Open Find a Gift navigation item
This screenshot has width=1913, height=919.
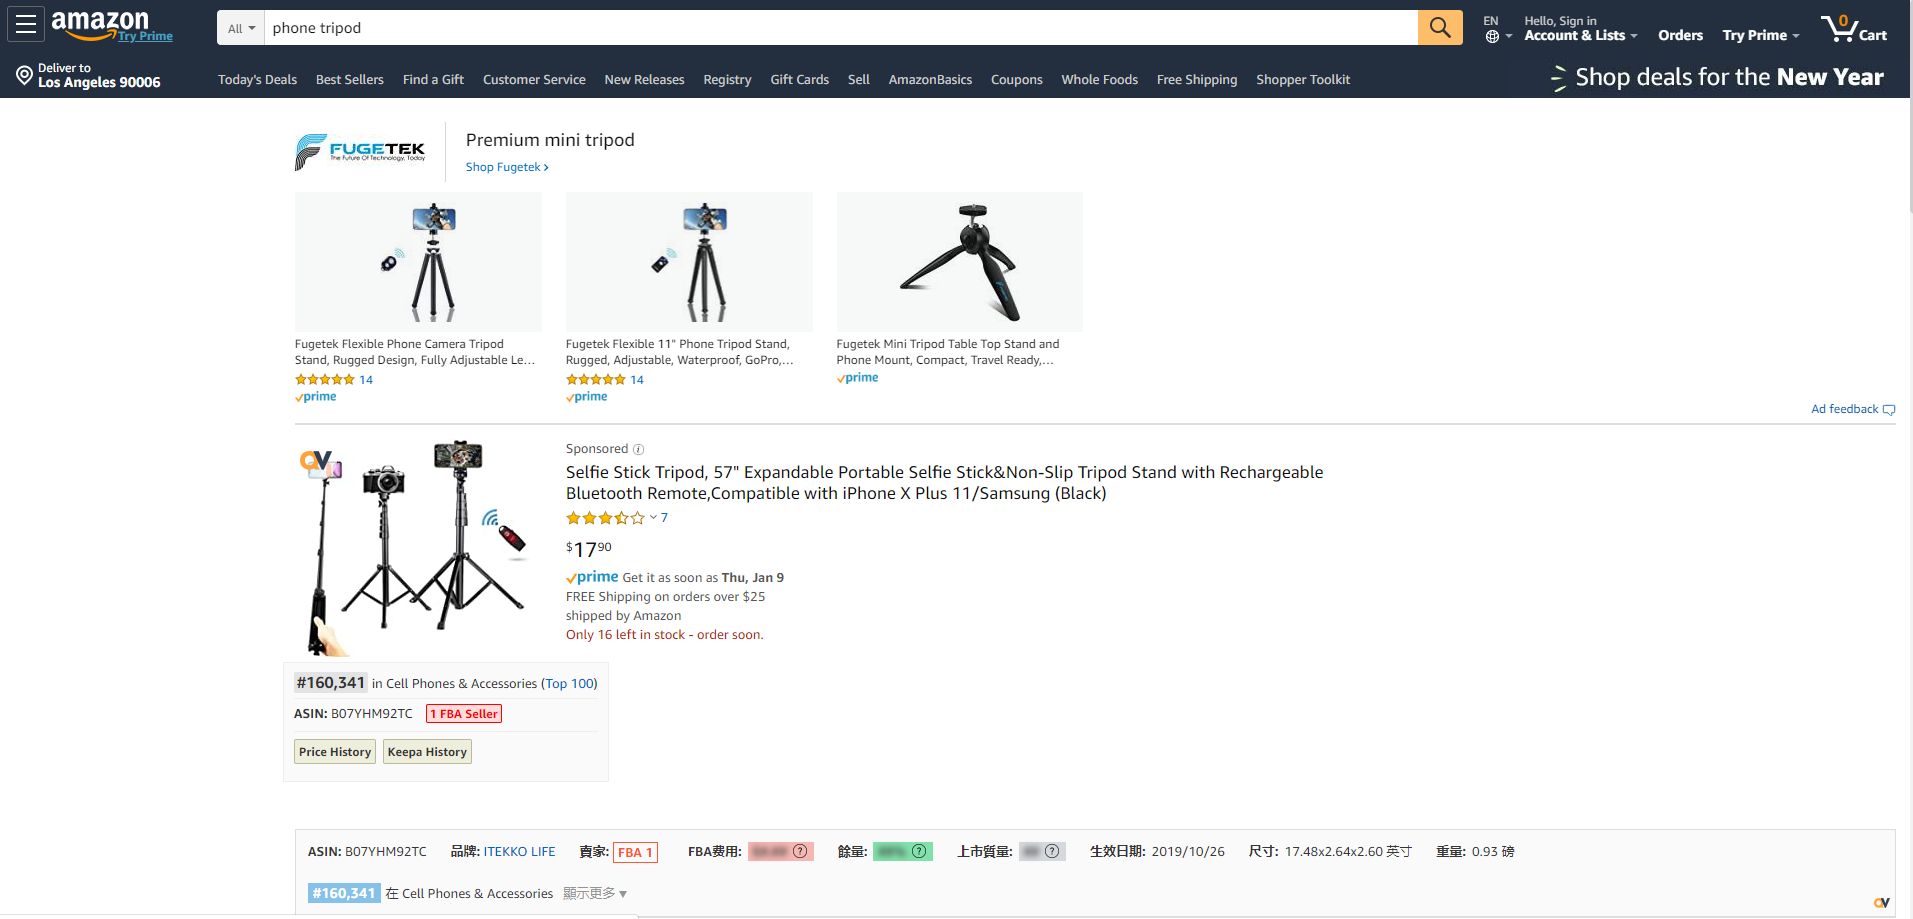433,80
